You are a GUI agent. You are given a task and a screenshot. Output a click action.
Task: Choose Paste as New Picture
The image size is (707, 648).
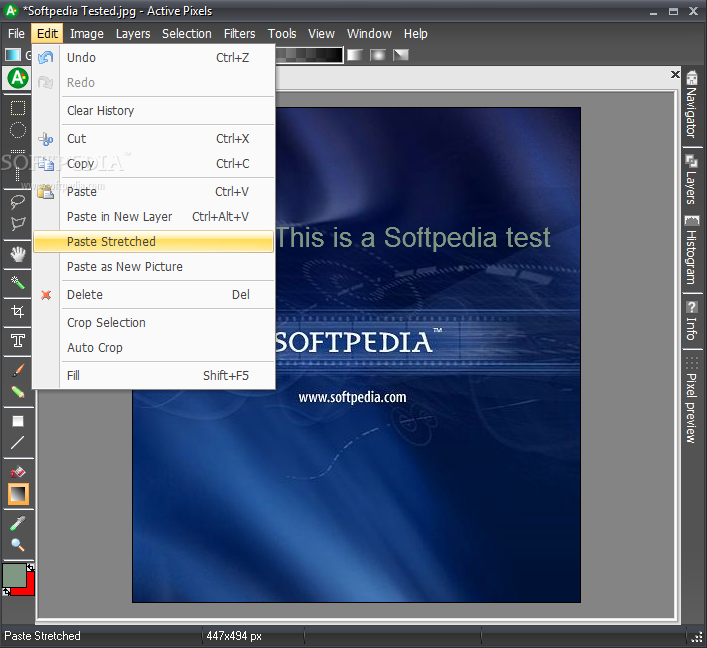[154, 267]
